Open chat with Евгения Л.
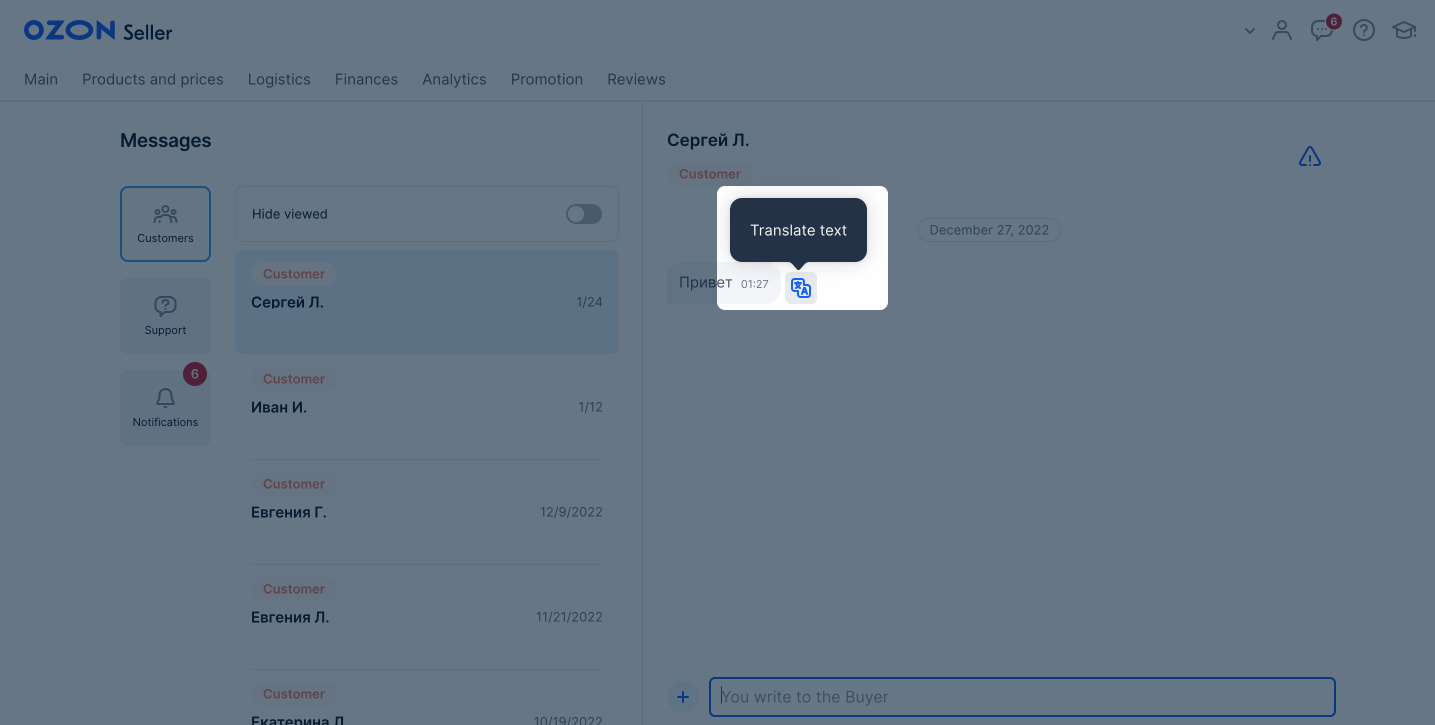Image resolution: width=1435 pixels, height=725 pixels. click(427, 616)
